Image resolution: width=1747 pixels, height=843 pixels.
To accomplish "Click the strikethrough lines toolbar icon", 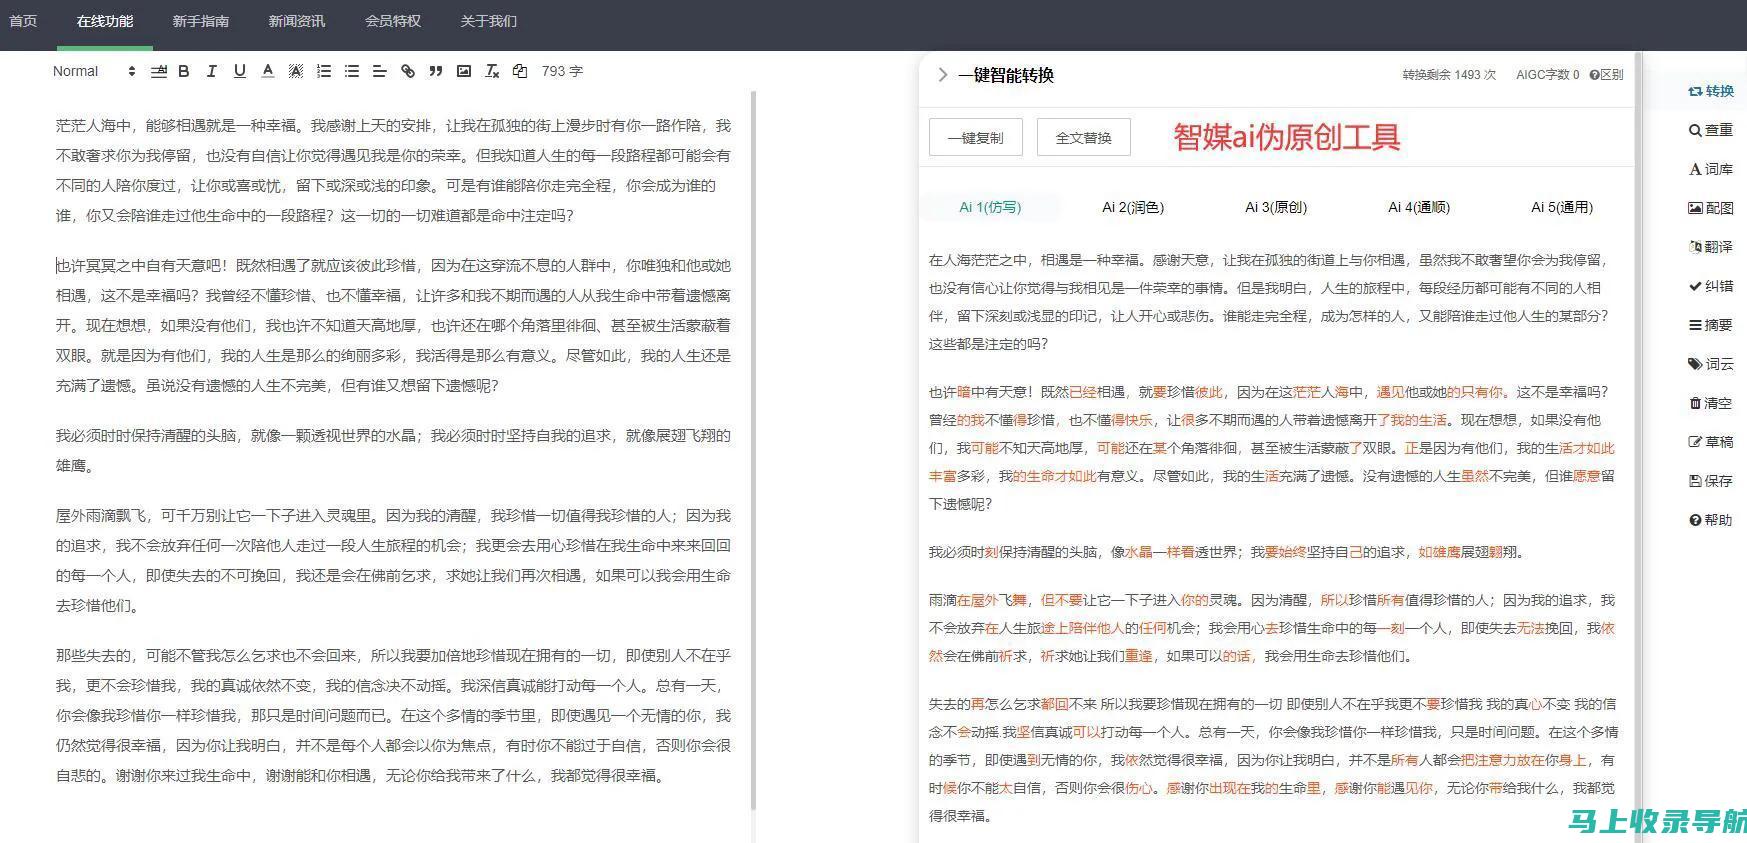I will (158, 71).
